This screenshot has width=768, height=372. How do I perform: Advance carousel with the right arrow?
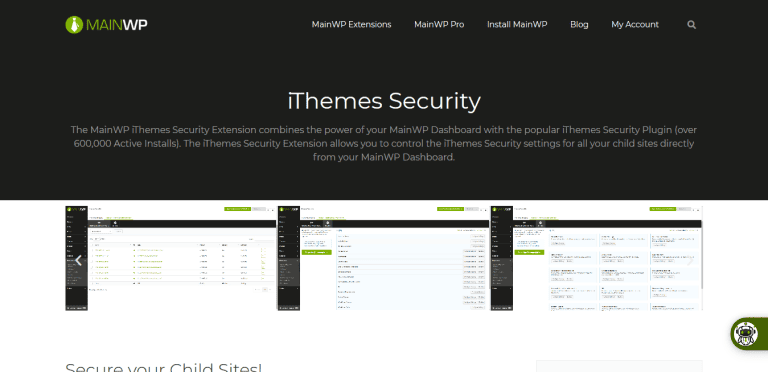690,260
